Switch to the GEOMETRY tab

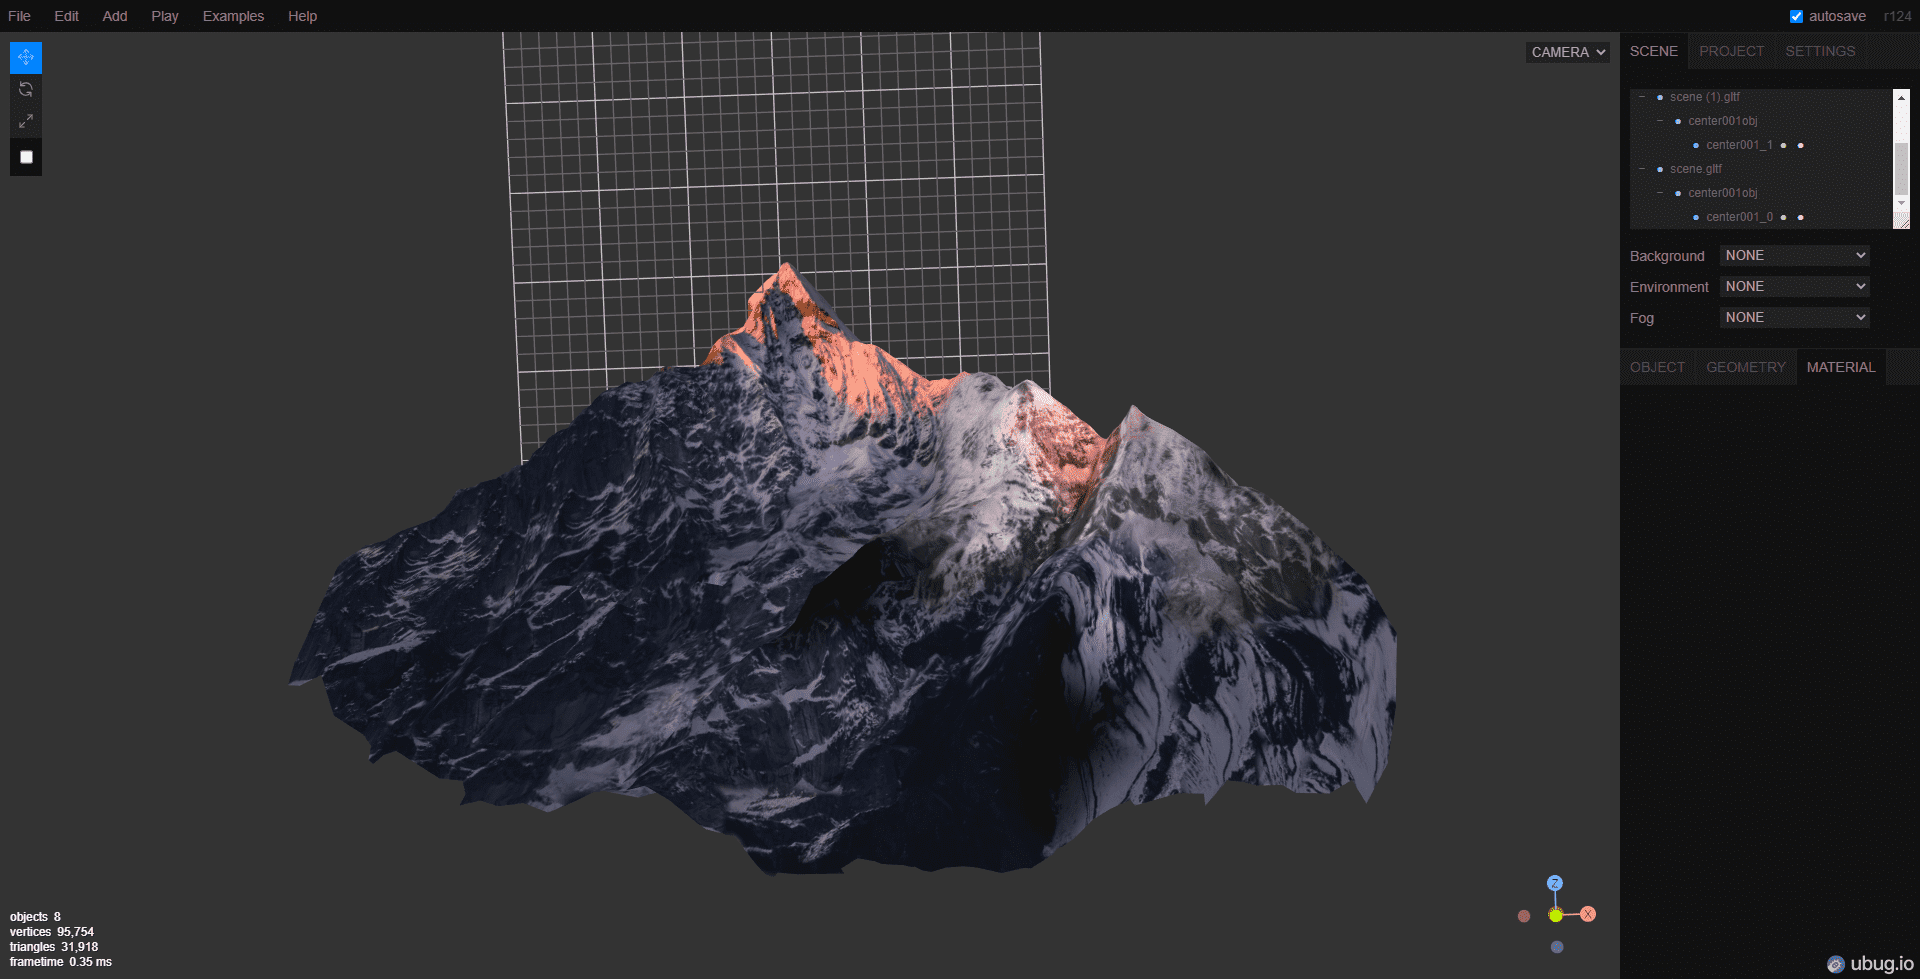click(x=1745, y=367)
